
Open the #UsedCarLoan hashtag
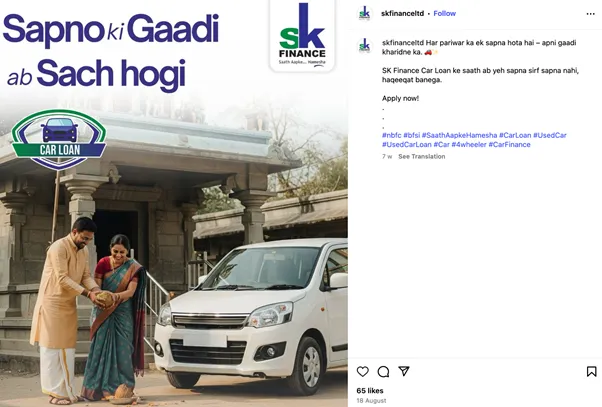coord(407,144)
